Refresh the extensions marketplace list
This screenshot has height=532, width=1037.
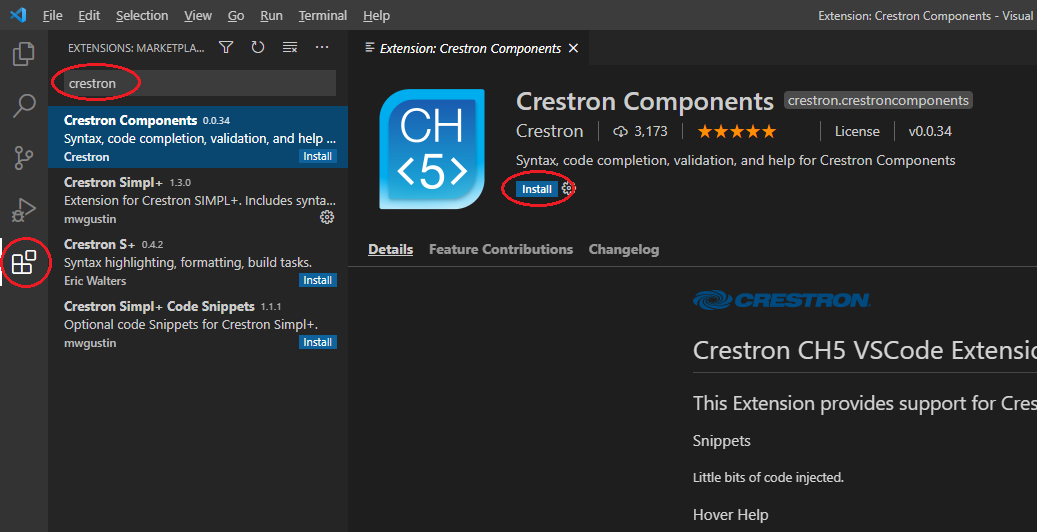tap(258, 47)
